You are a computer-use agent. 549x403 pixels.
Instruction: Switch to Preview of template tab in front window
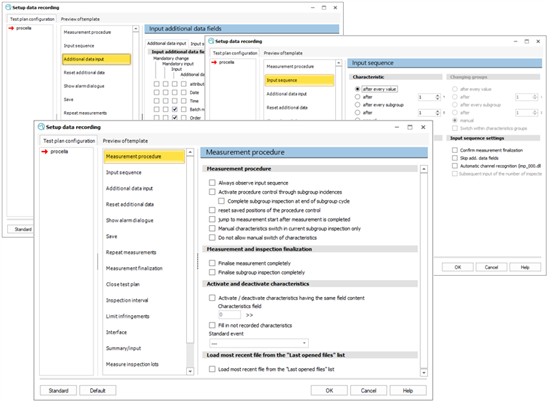(125, 141)
